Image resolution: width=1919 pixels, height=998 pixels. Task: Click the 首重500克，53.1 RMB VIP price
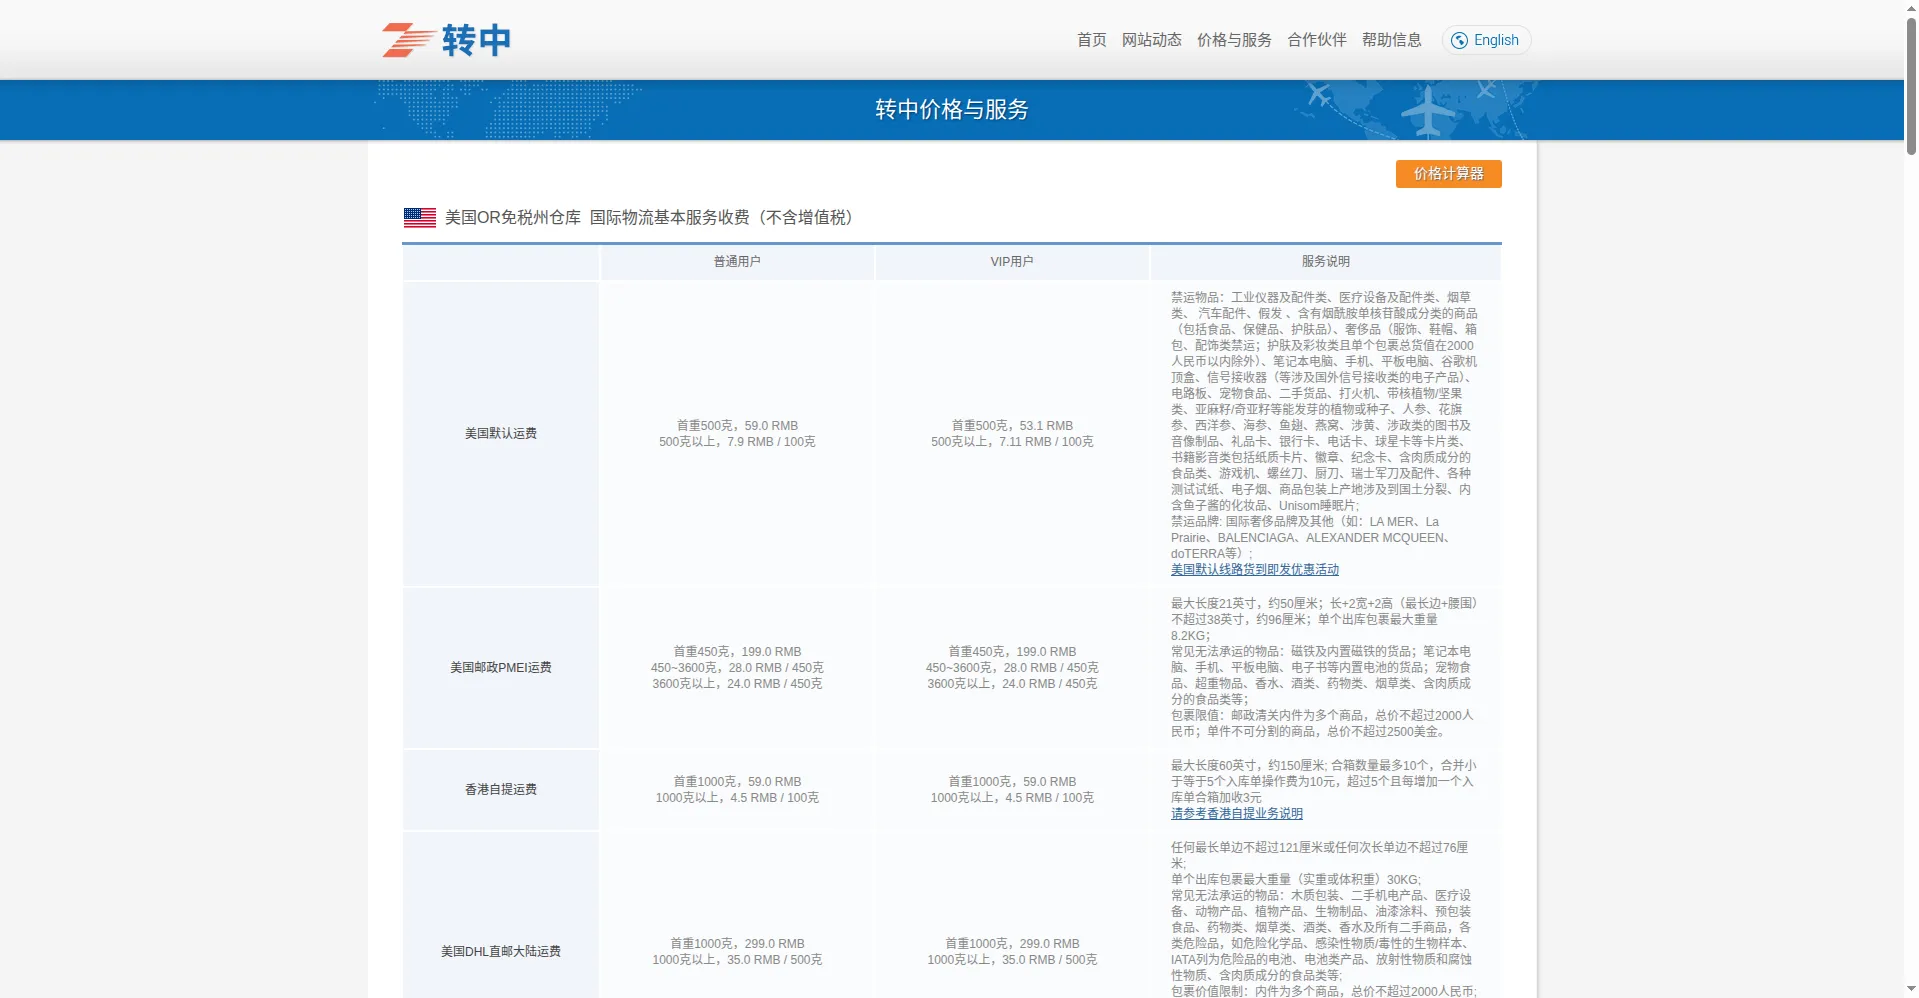click(1012, 425)
